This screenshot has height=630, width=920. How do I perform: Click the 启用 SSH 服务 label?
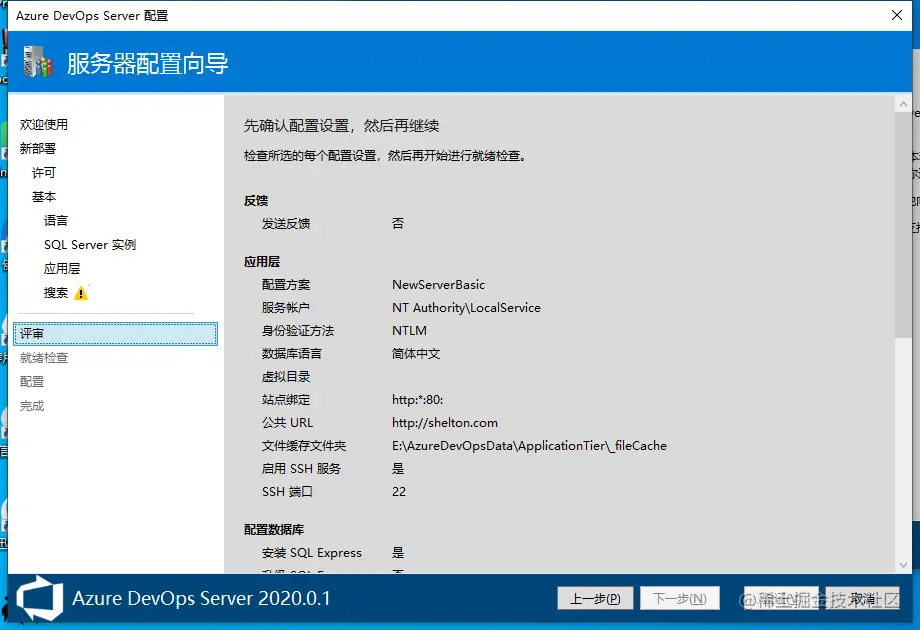click(301, 469)
